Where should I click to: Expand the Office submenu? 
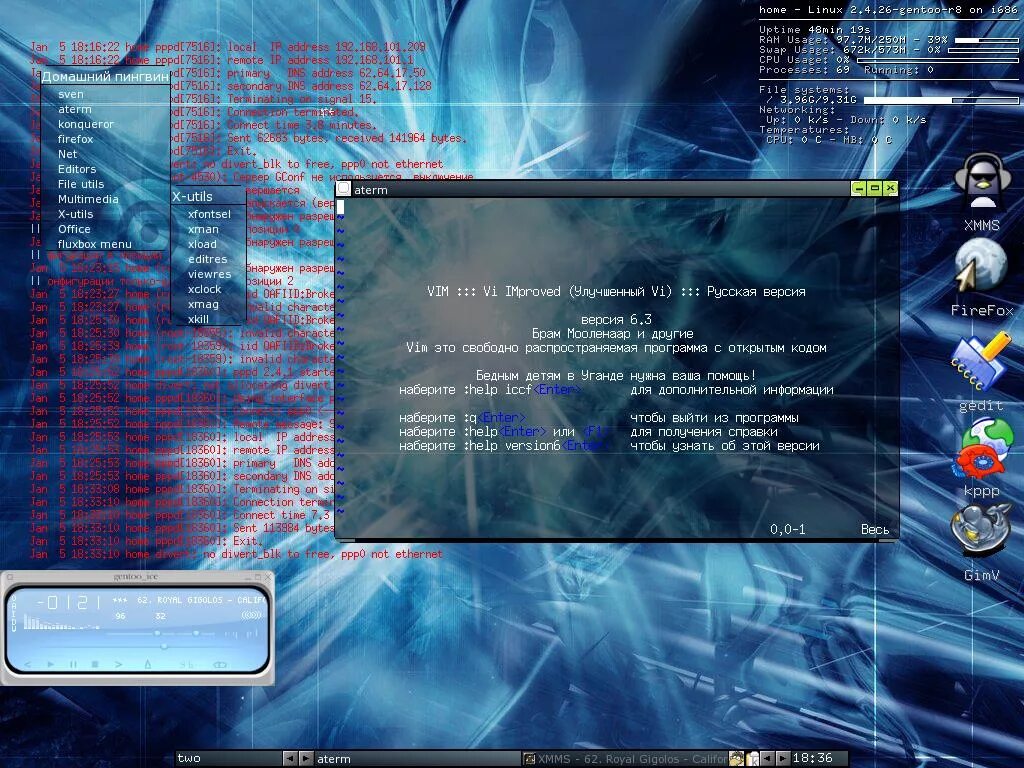[x=105, y=229]
